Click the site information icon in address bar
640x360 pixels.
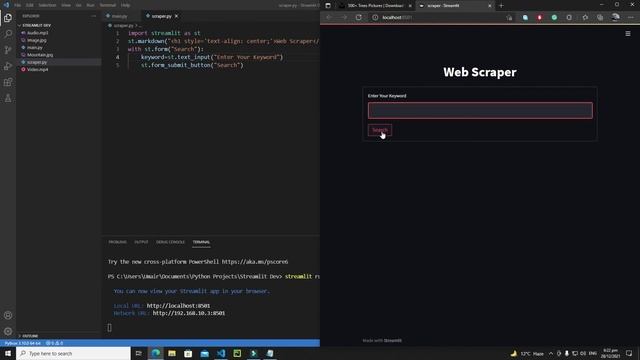click(x=375, y=18)
